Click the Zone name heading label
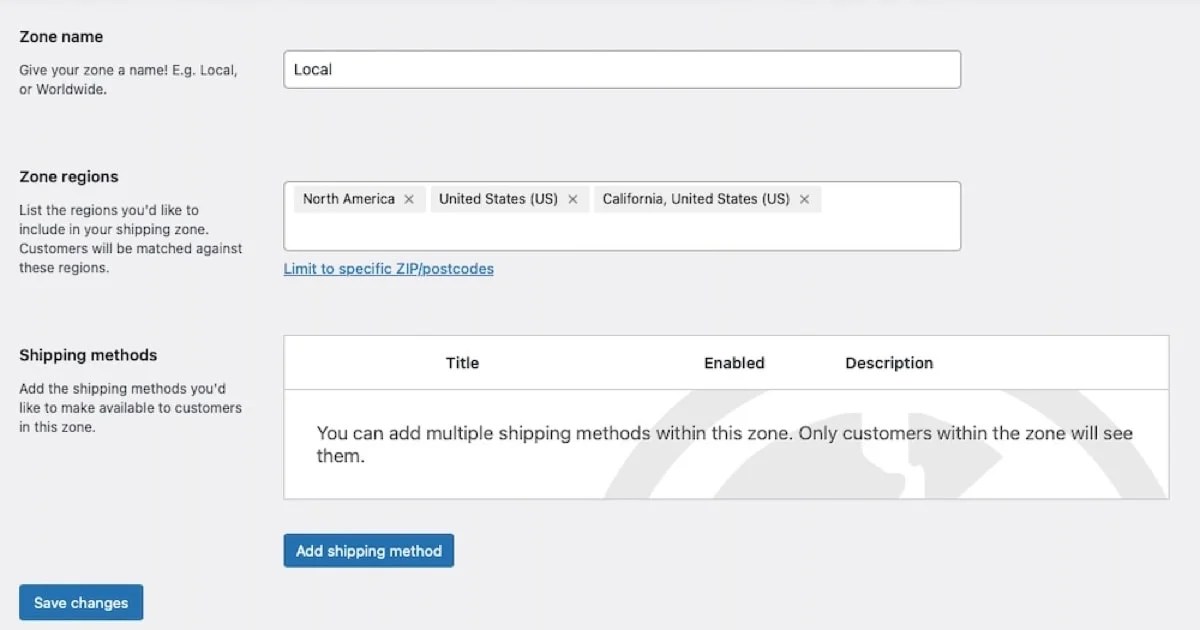Screen dimensions: 1200x630 point(61,37)
